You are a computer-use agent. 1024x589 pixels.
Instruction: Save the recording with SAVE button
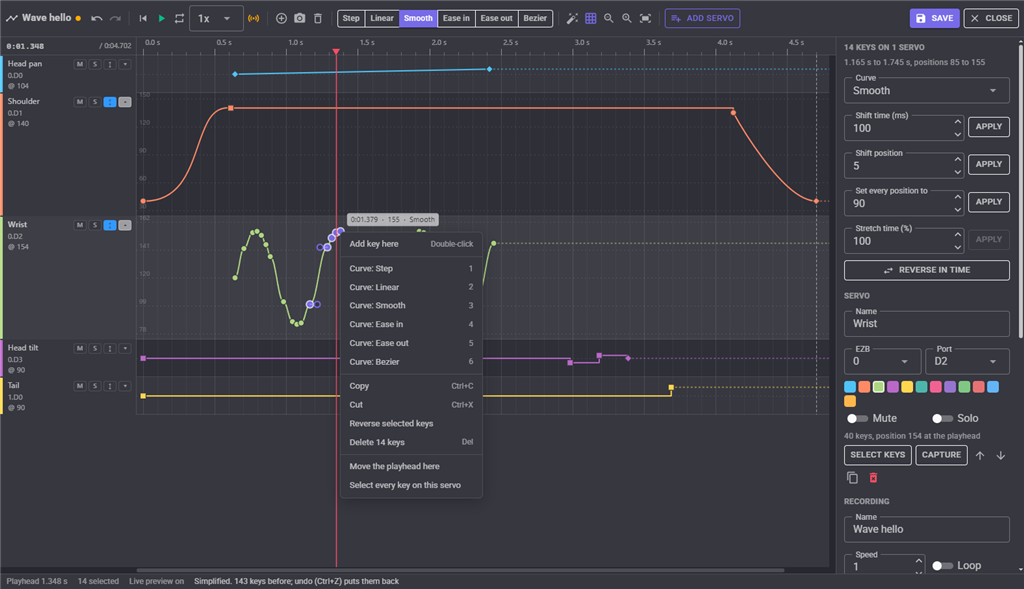click(x=934, y=18)
